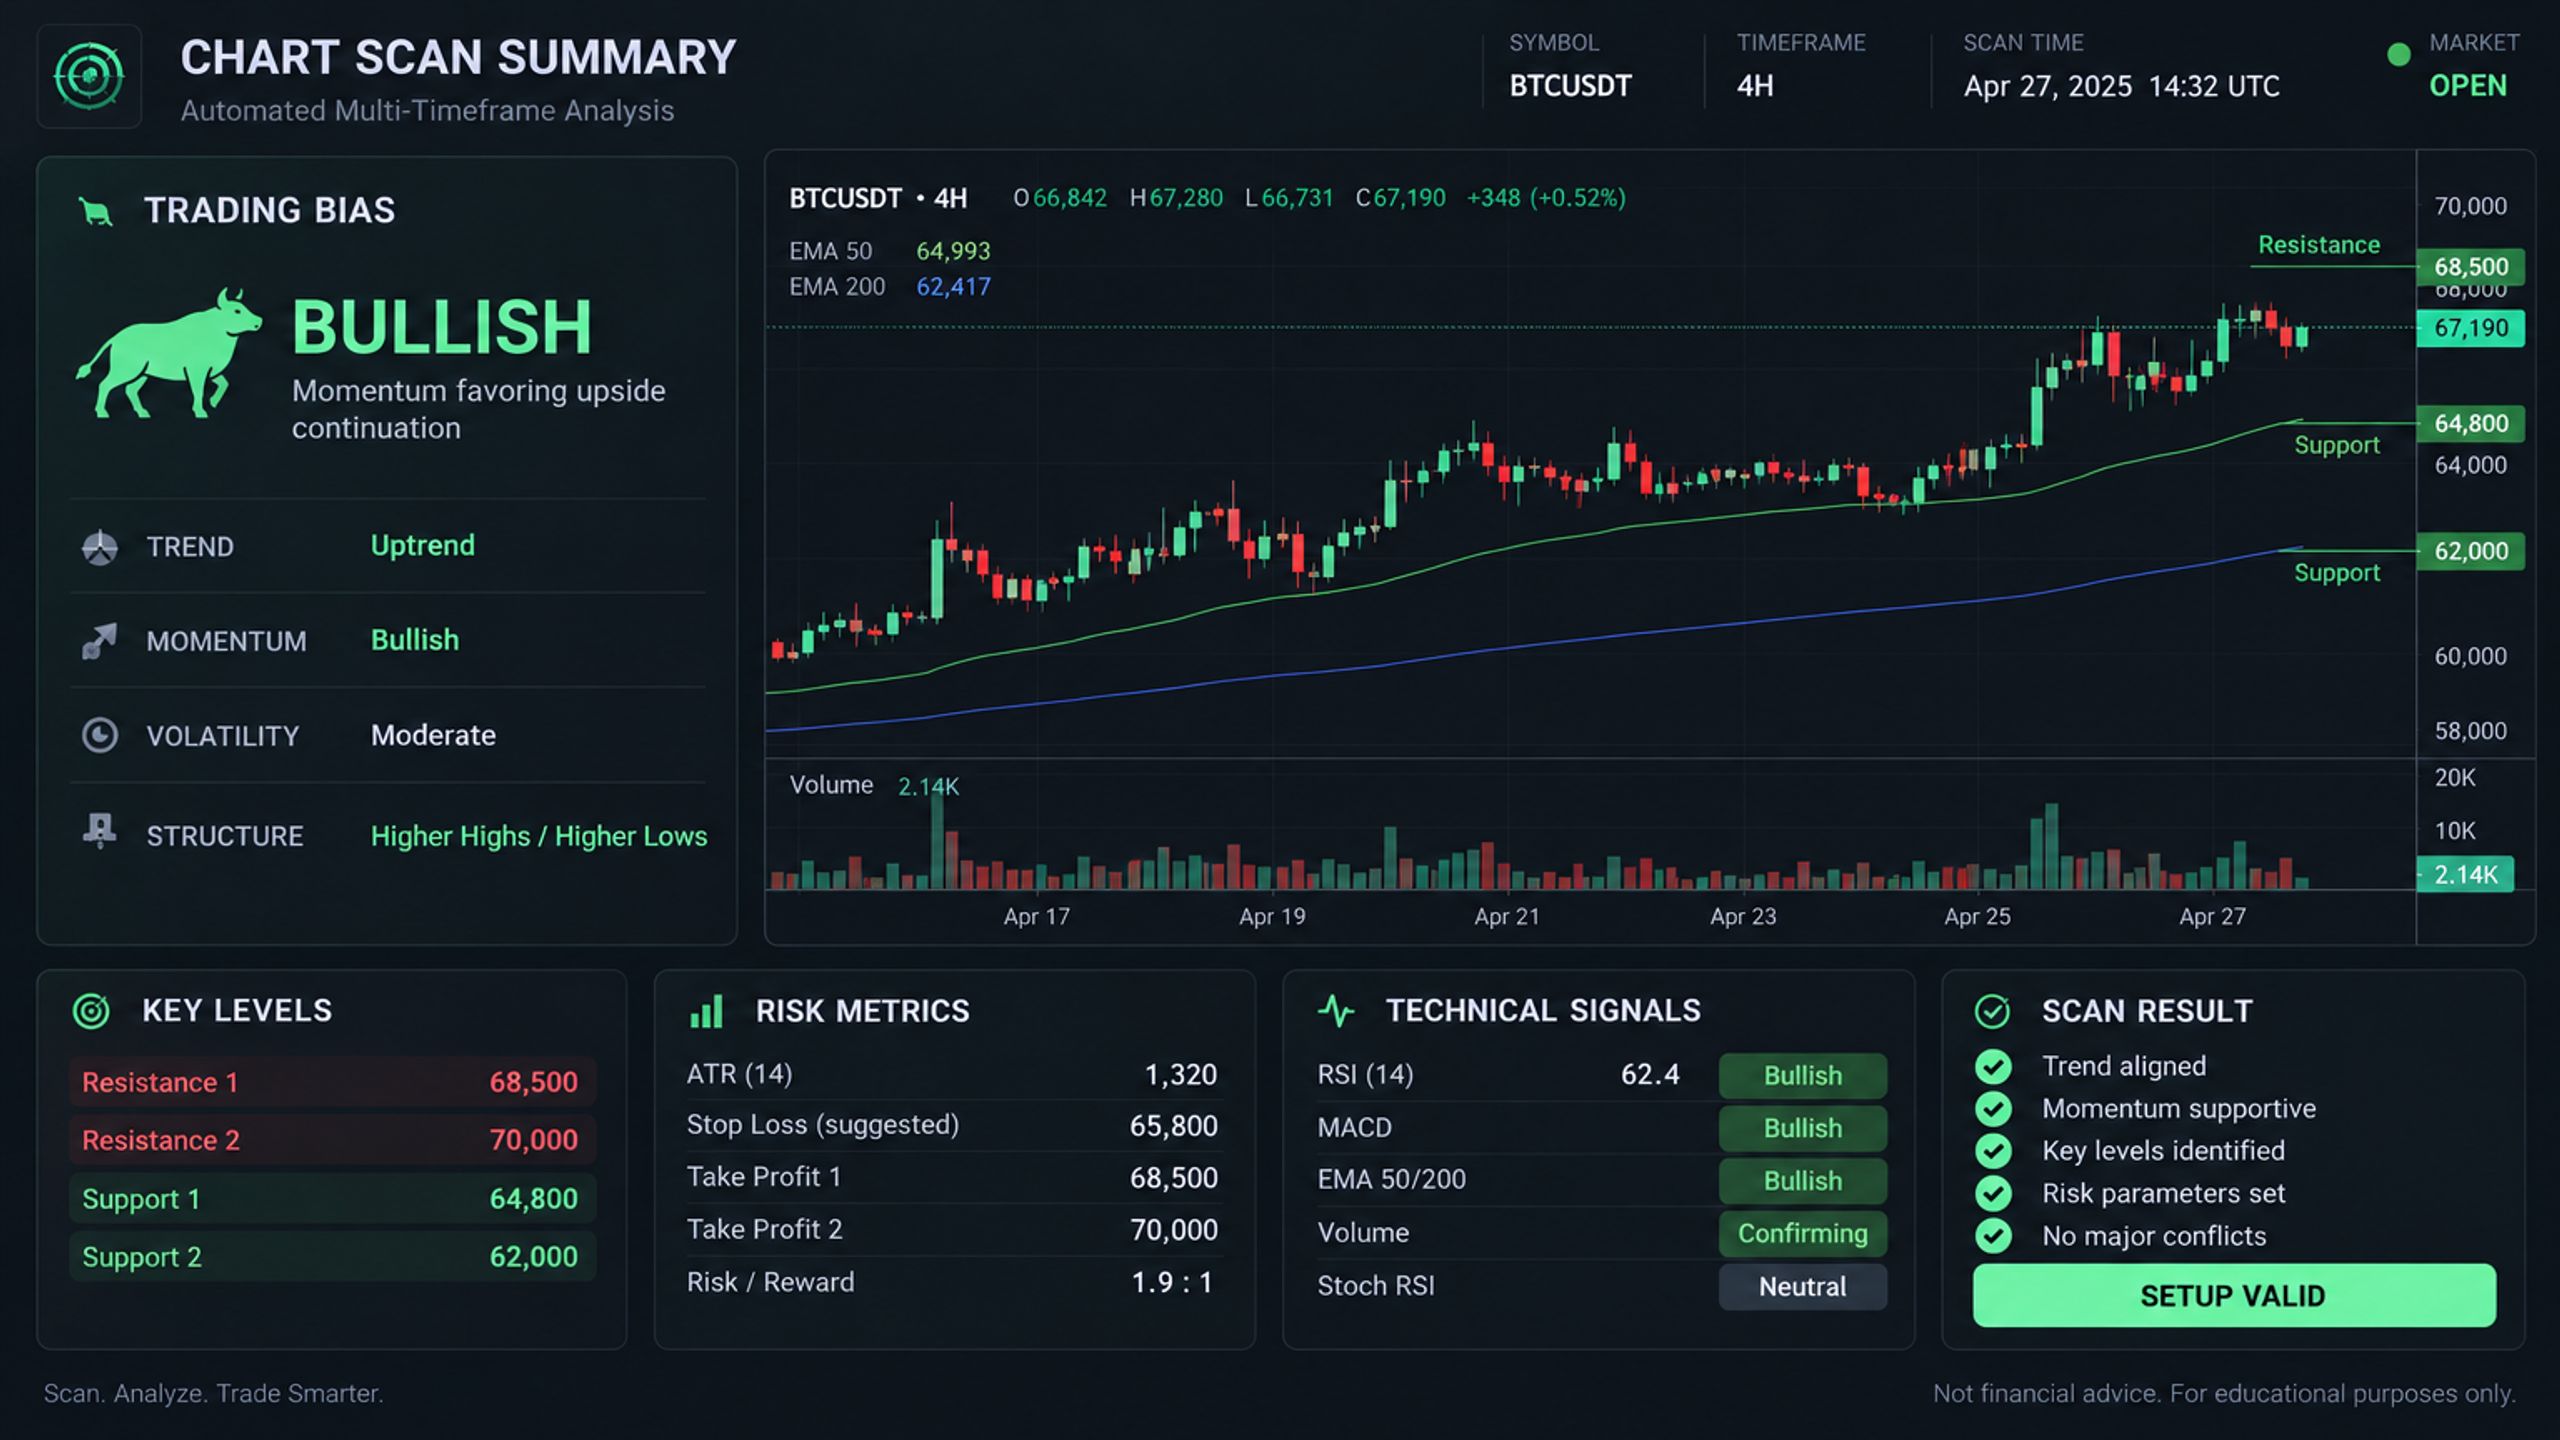
Task: Click the small bull icon beside Trading Bias
Action: click(x=96, y=211)
